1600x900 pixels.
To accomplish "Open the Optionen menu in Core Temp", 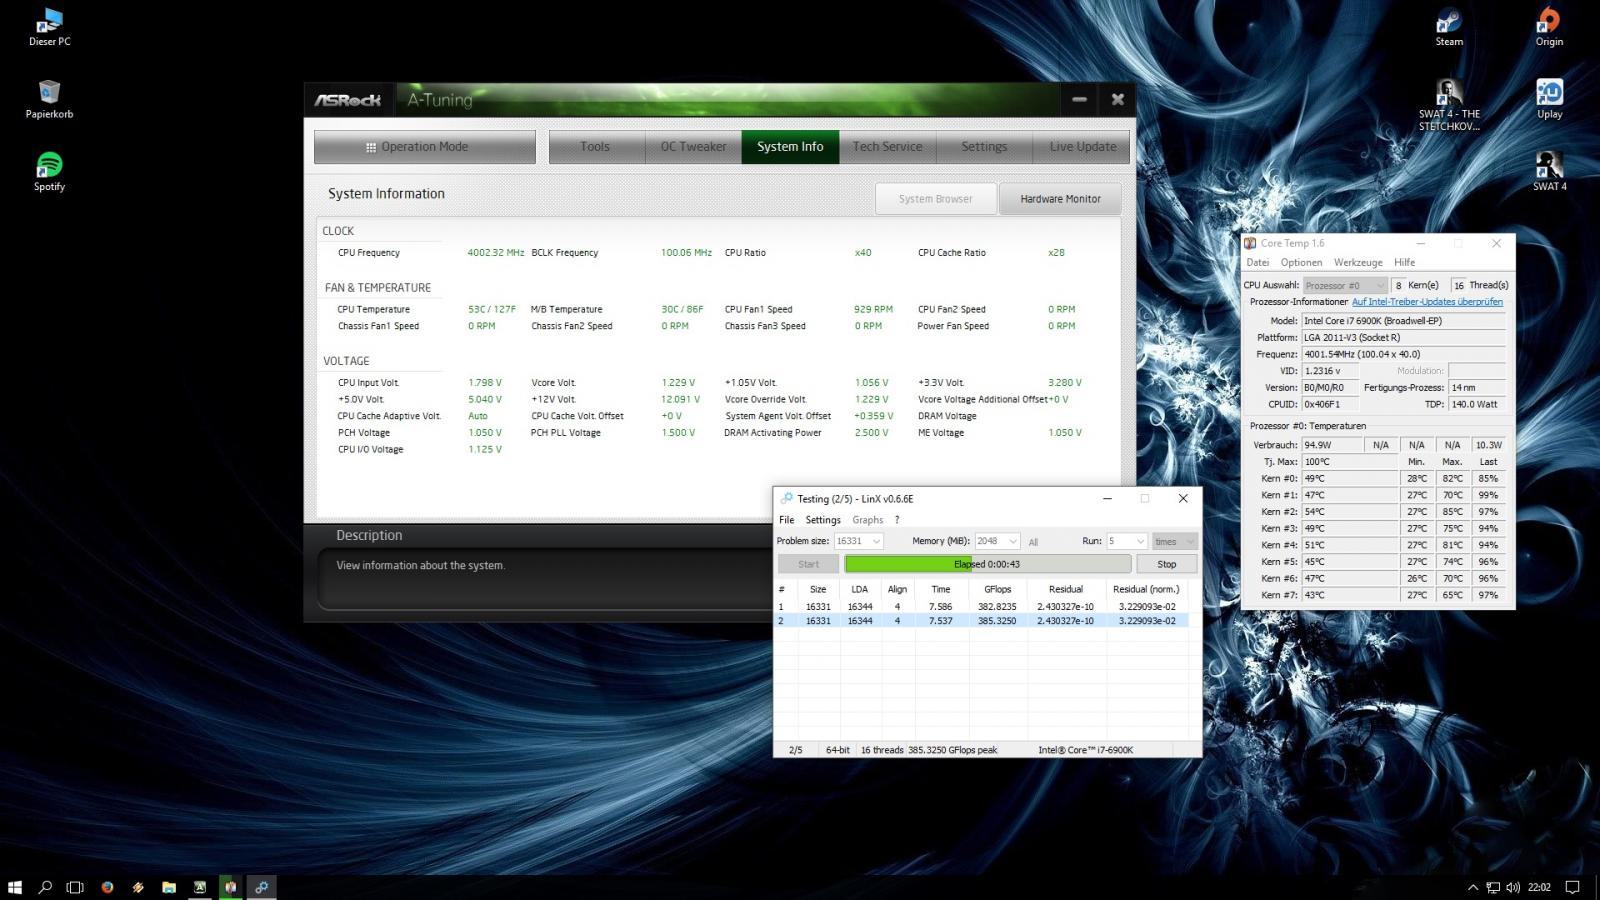I will click(x=1301, y=262).
